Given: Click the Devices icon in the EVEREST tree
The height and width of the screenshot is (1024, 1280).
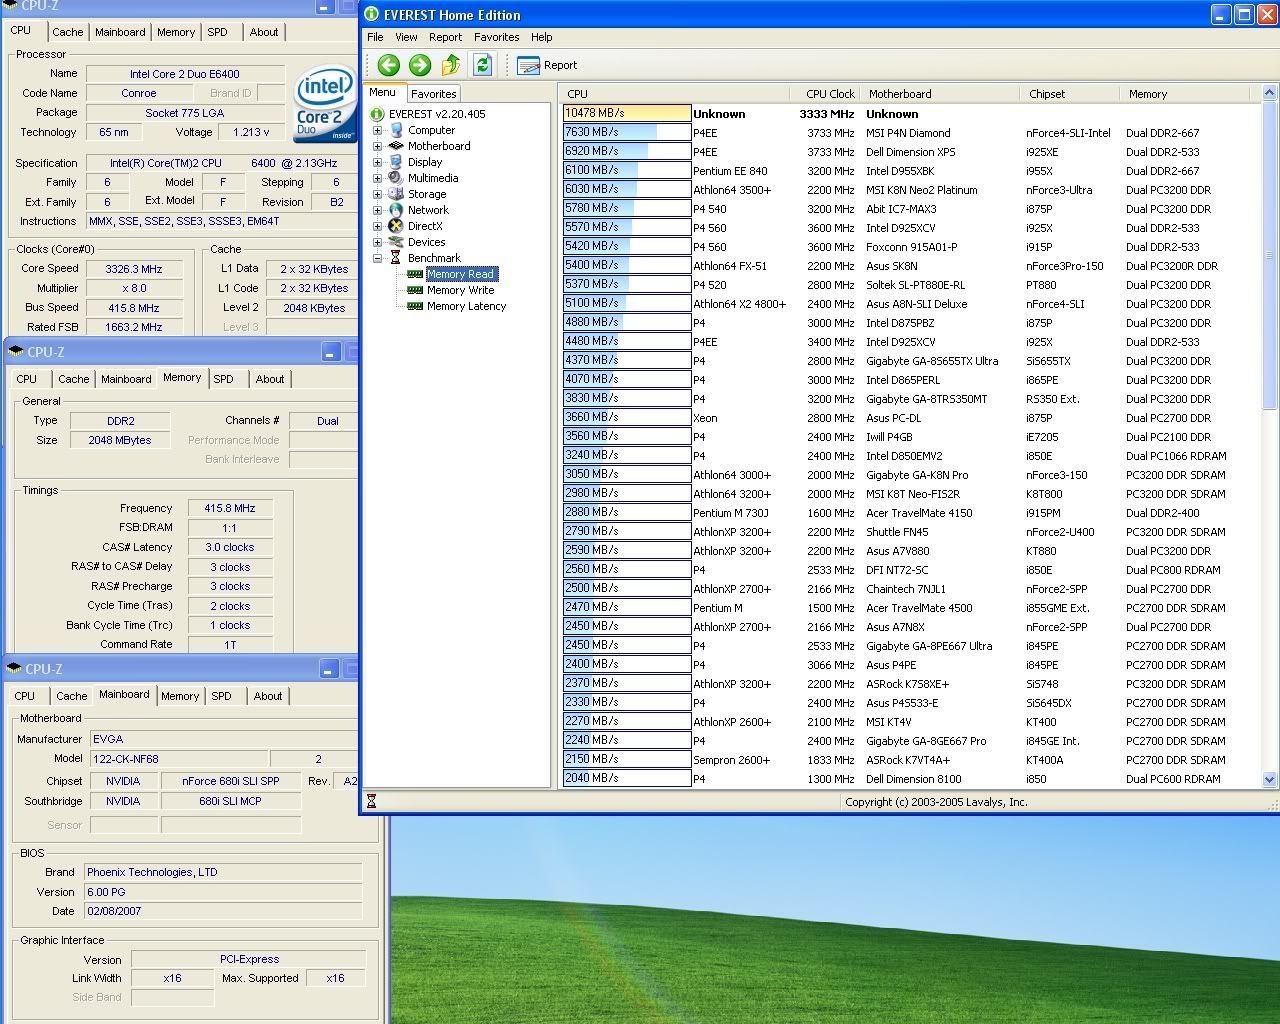Looking at the screenshot, I should coord(396,242).
